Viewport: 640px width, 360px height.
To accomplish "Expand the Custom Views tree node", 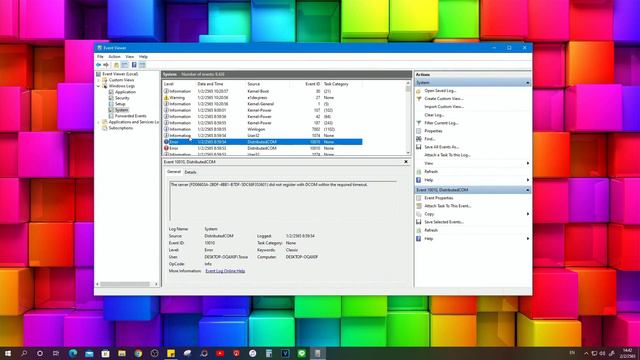I will [98, 80].
